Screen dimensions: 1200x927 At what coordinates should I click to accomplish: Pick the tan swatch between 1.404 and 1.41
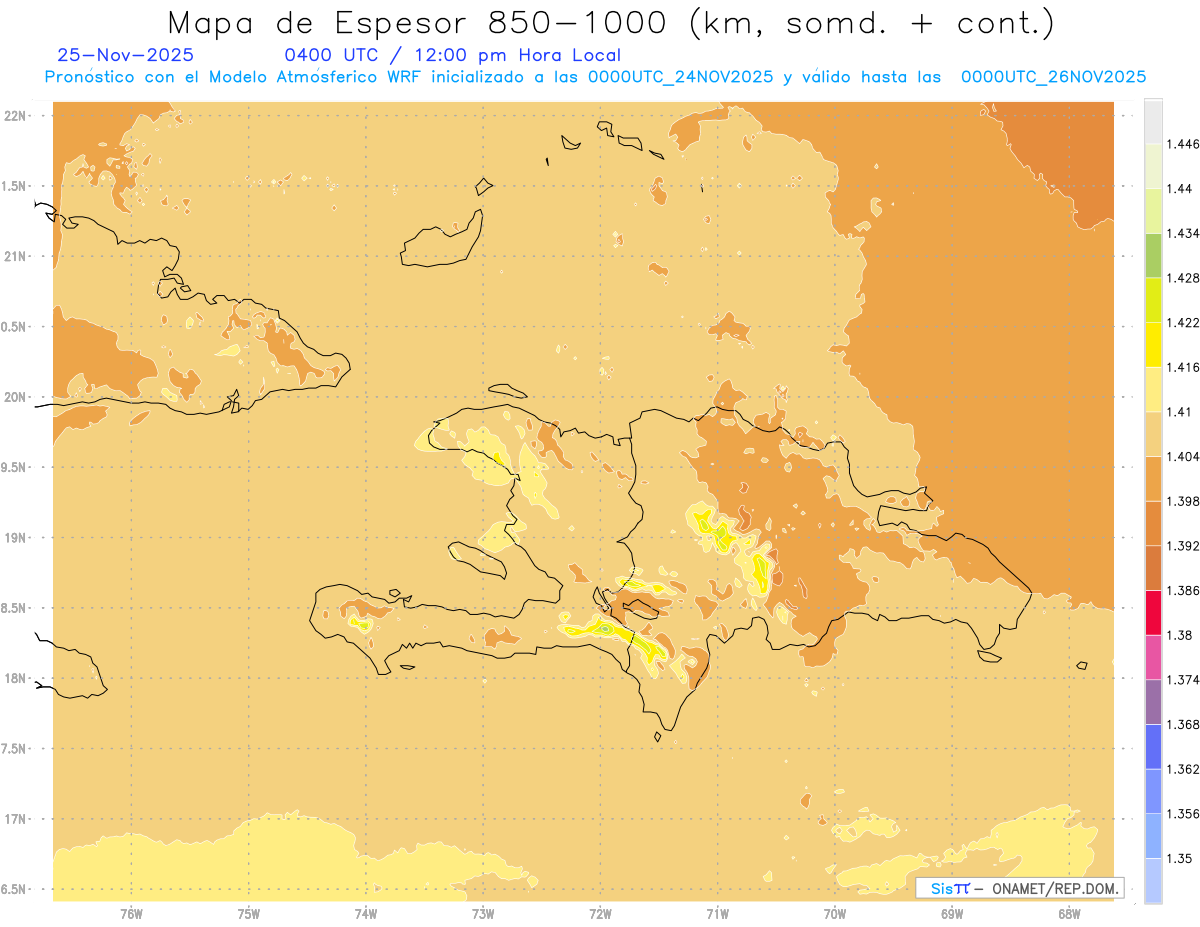click(1153, 434)
